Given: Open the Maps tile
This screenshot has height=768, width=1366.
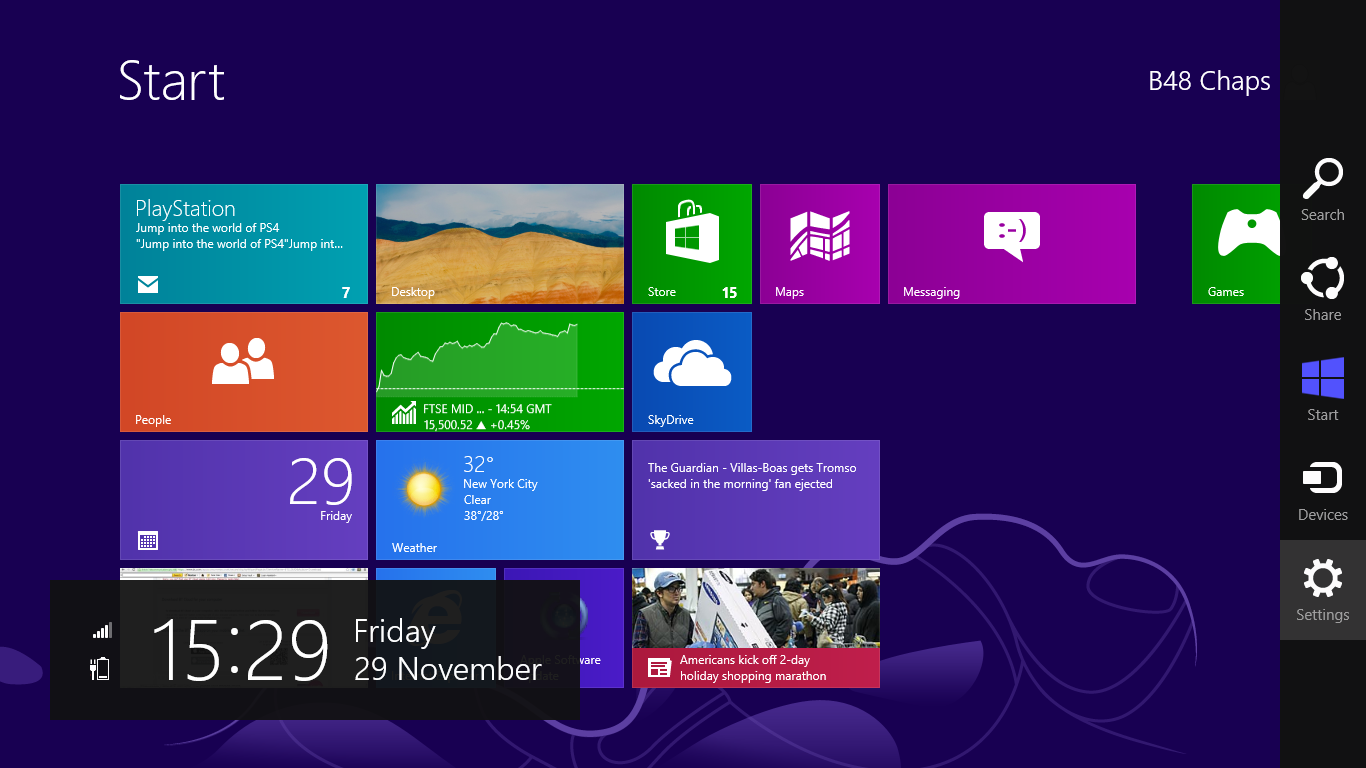Looking at the screenshot, I should 820,244.
